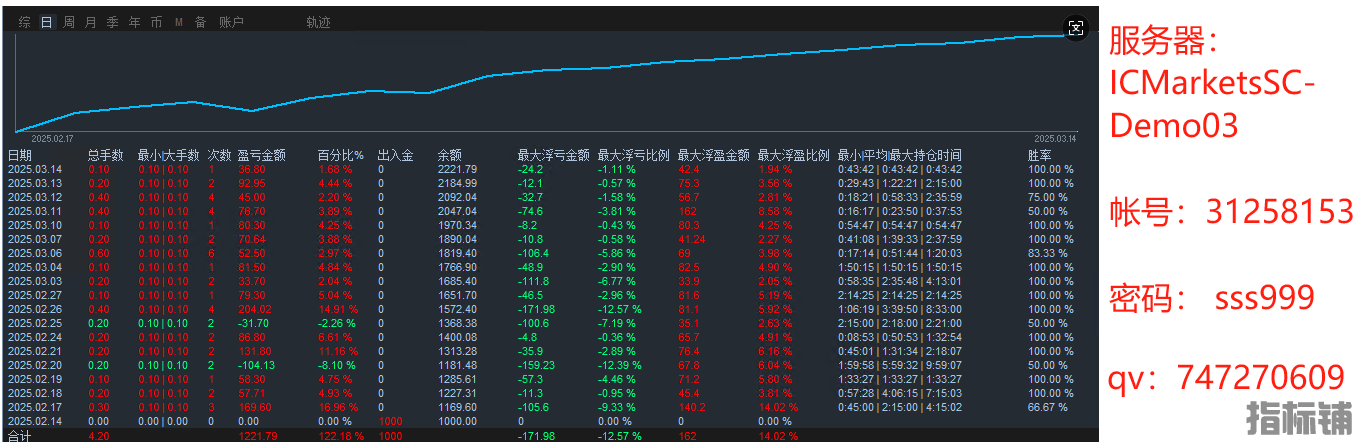Click the 最大浮盈比例 column header
This screenshot has width=1369, height=443.
coord(794,155)
